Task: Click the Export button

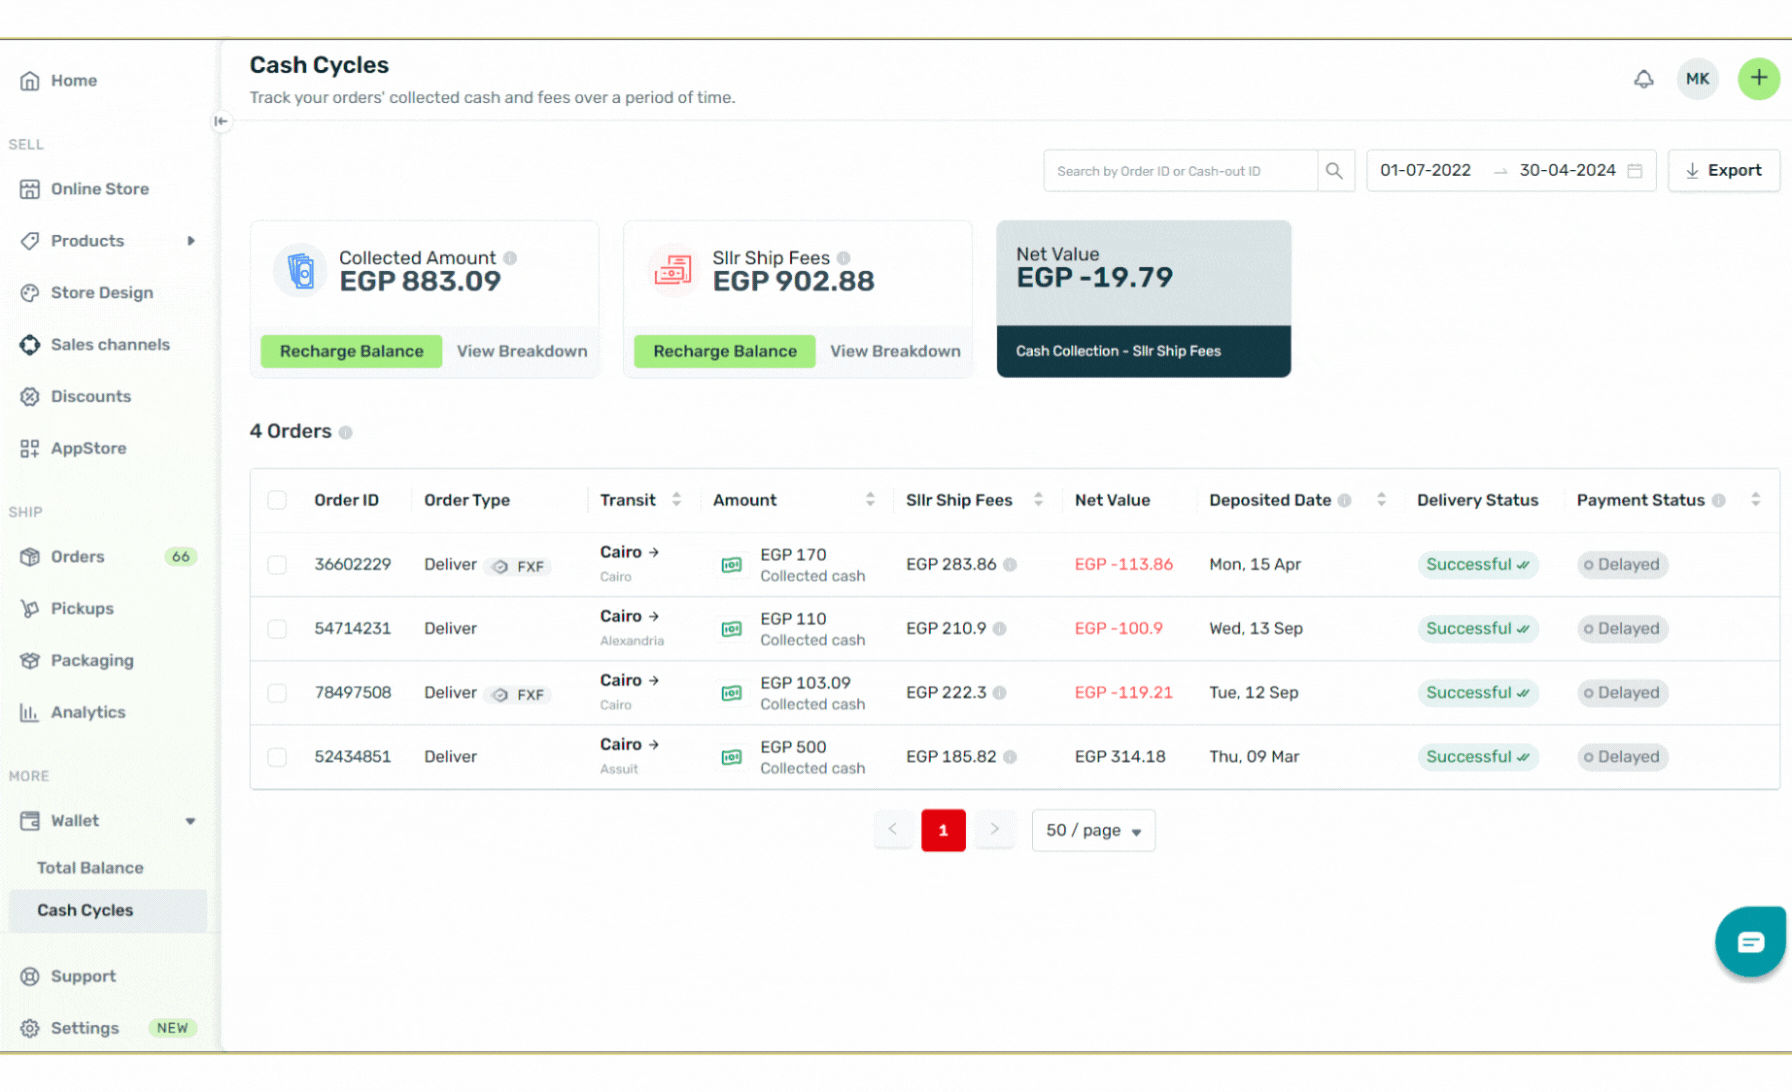Action: pos(1723,171)
